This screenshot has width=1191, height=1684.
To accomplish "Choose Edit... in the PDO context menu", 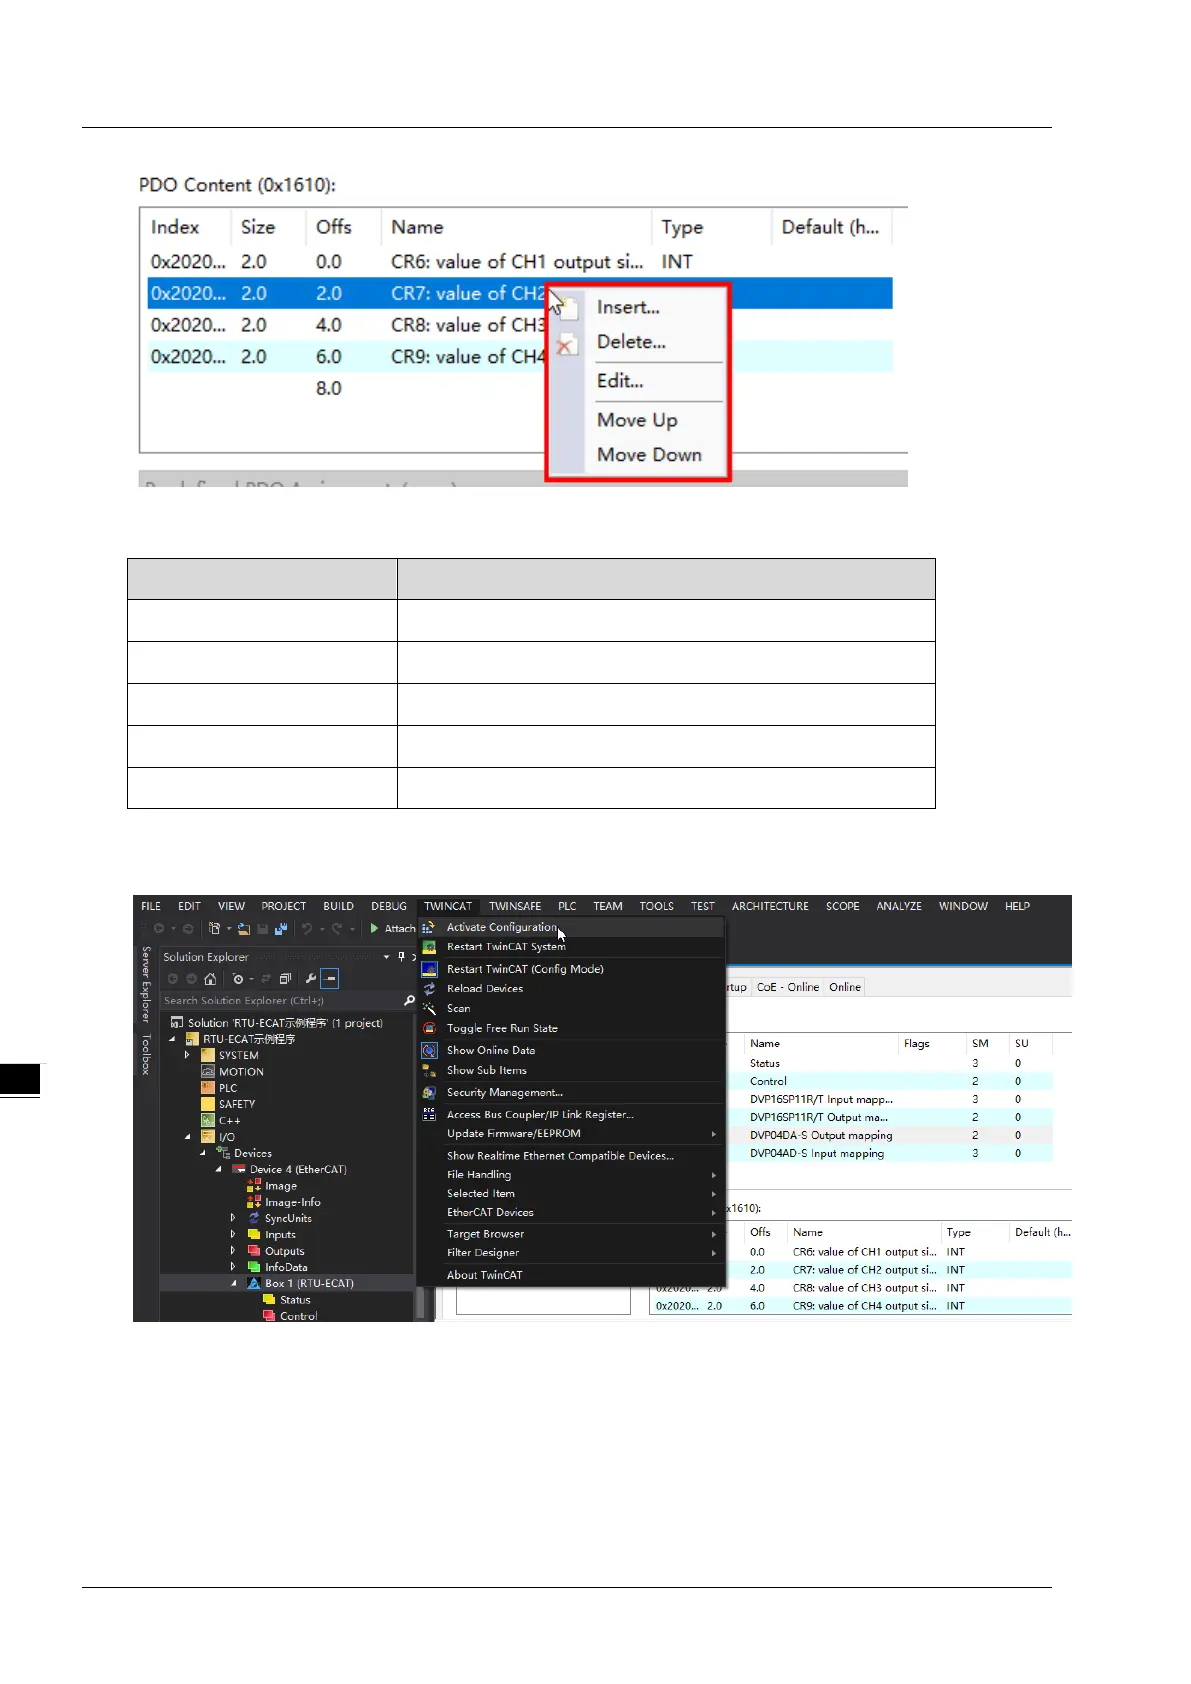I will point(620,381).
